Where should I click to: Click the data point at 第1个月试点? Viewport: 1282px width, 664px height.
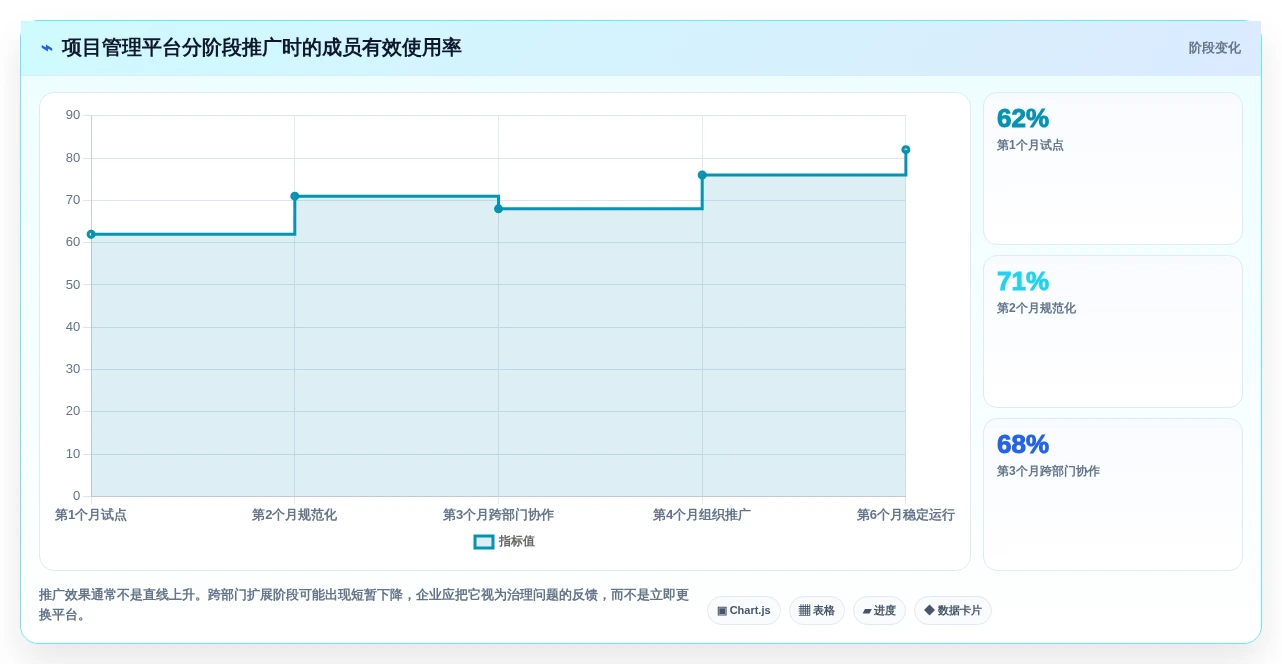pos(91,234)
